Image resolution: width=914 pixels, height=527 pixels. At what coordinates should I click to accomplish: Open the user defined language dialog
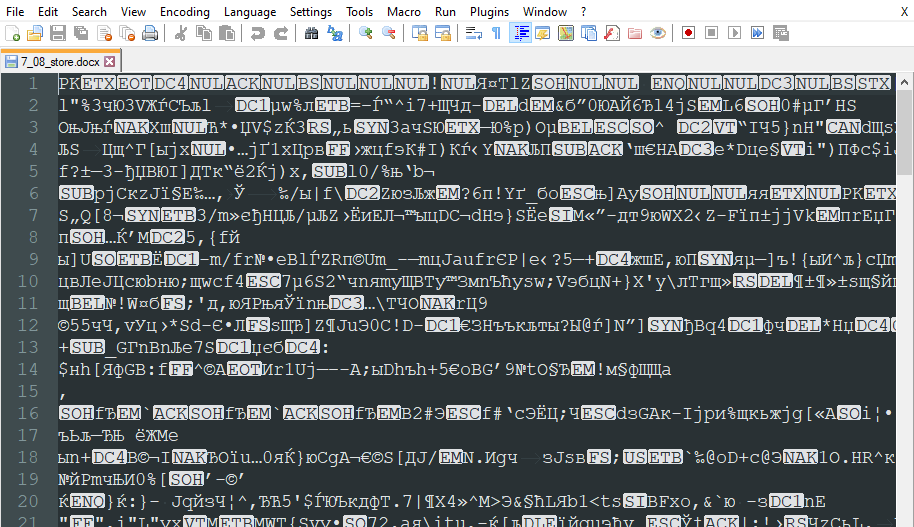(x=543, y=33)
